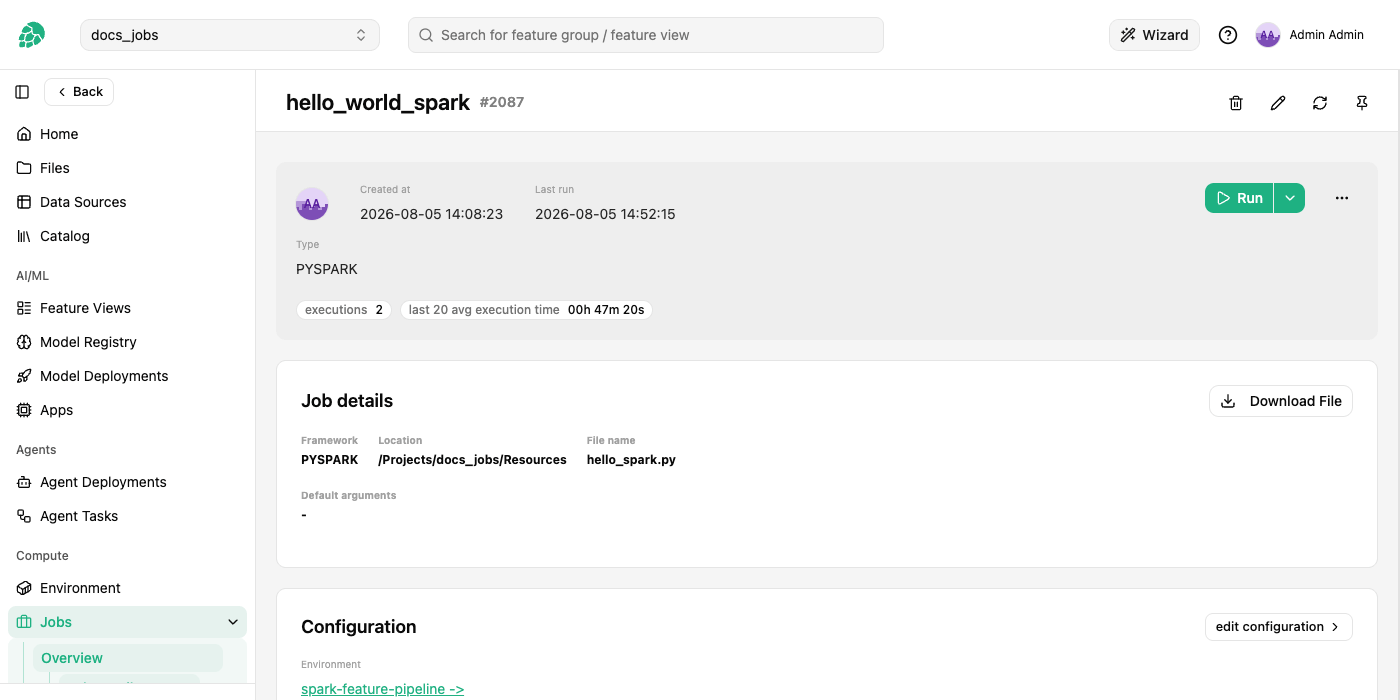The image size is (1400, 700).
Task: Click the Download File button
Action: (x=1281, y=401)
